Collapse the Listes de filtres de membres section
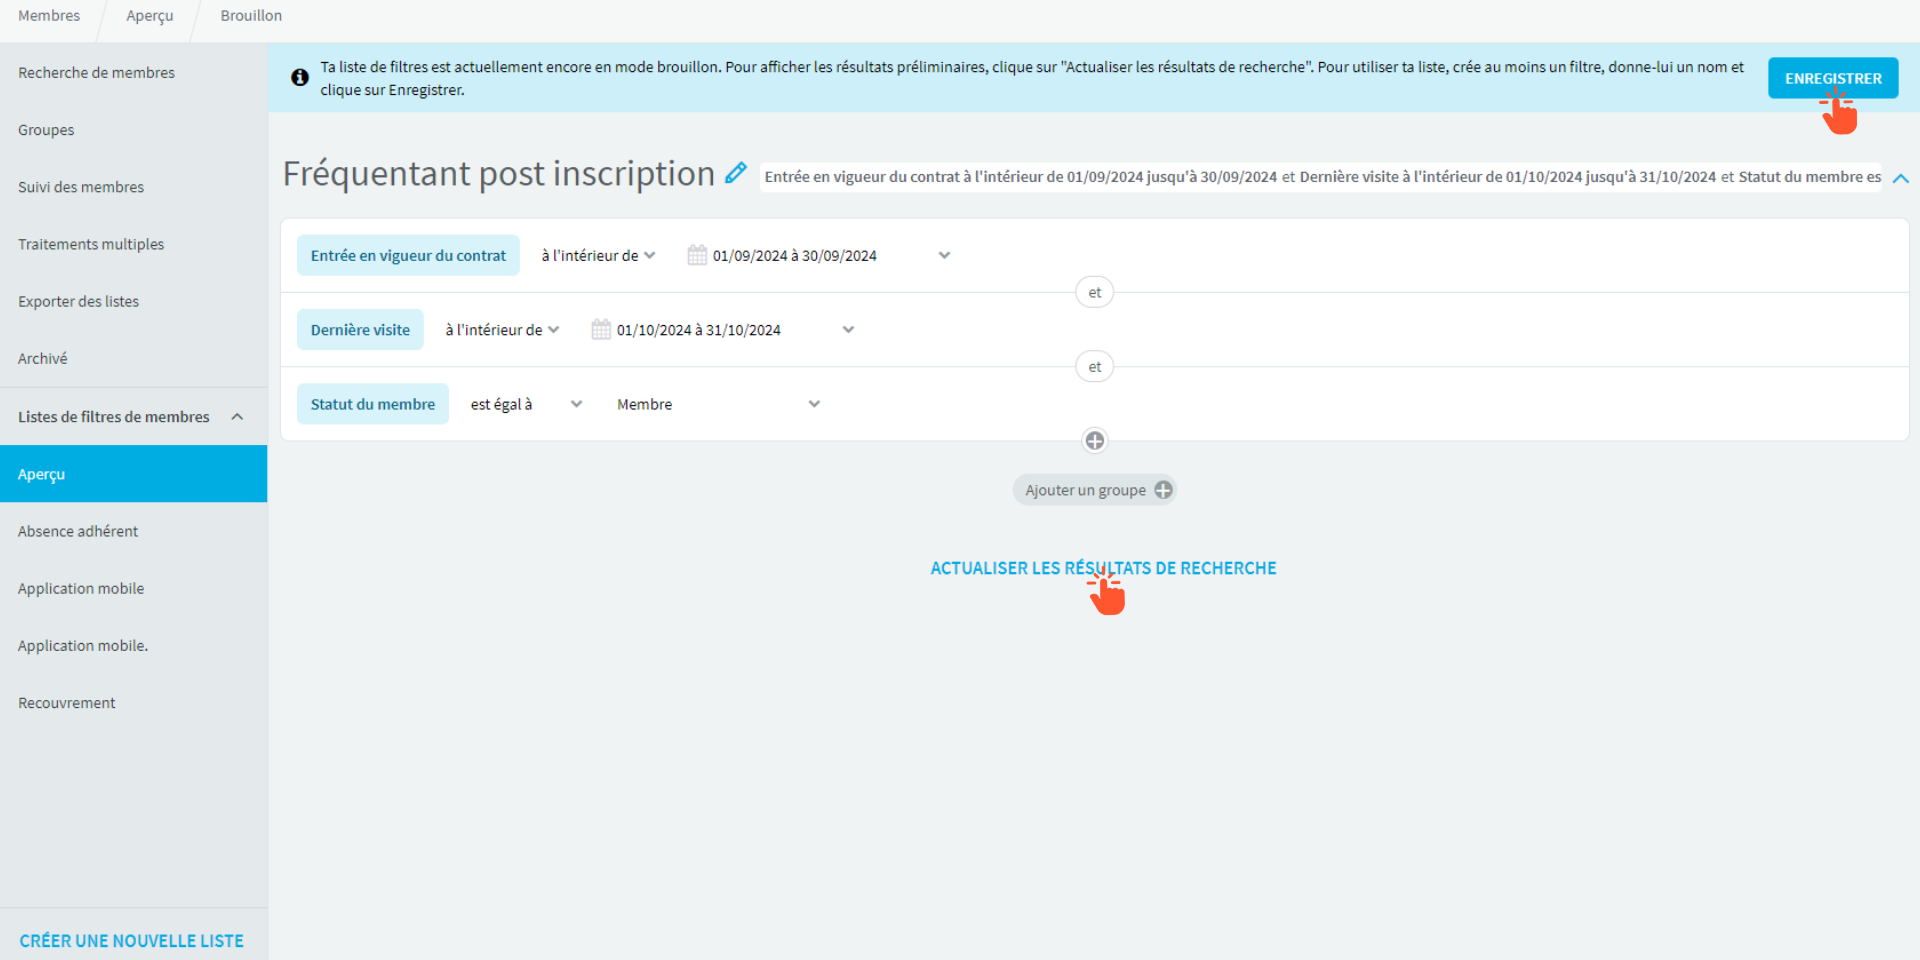This screenshot has height=960, width=1920. click(x=237, y=417)
